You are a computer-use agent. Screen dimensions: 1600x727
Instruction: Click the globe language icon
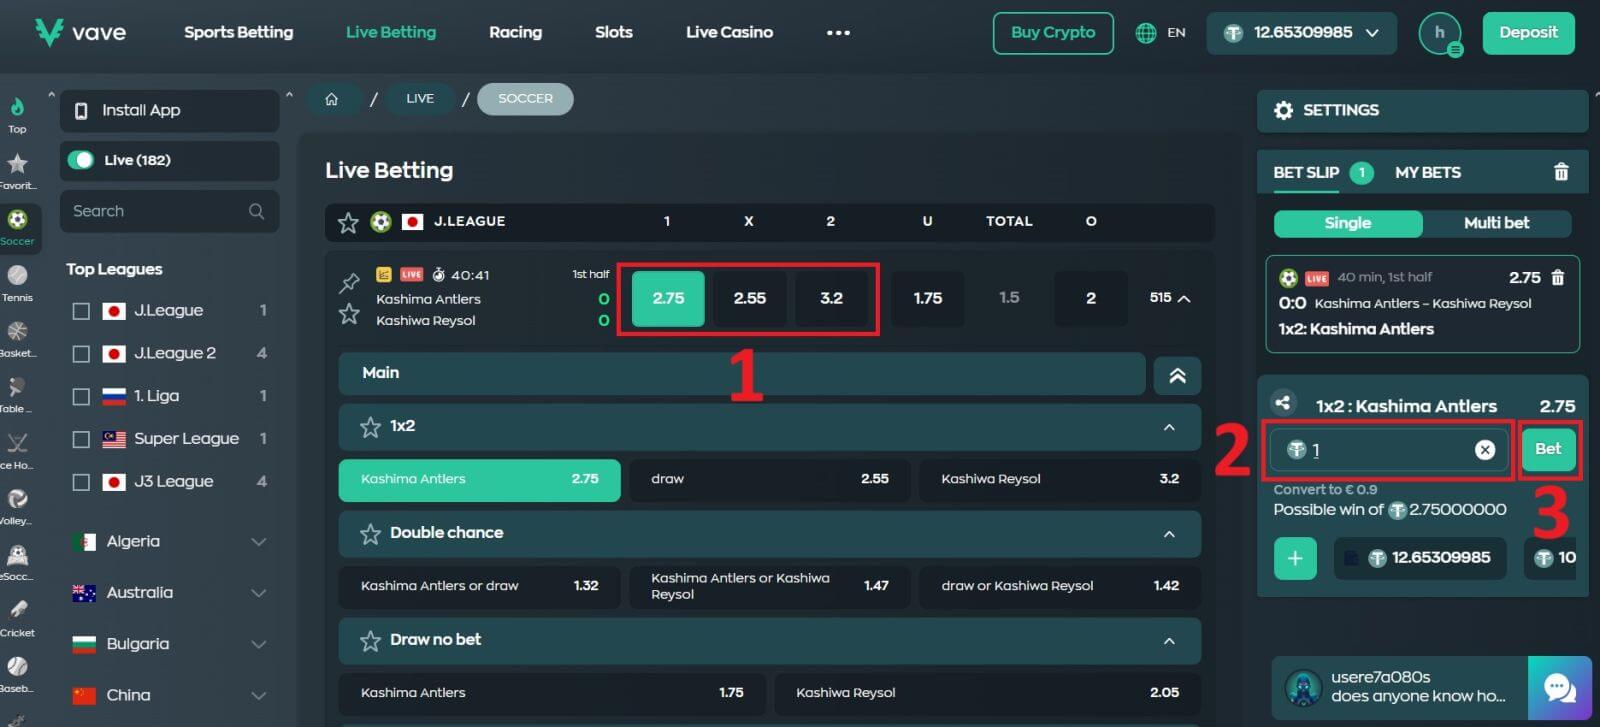point(1146,33)
